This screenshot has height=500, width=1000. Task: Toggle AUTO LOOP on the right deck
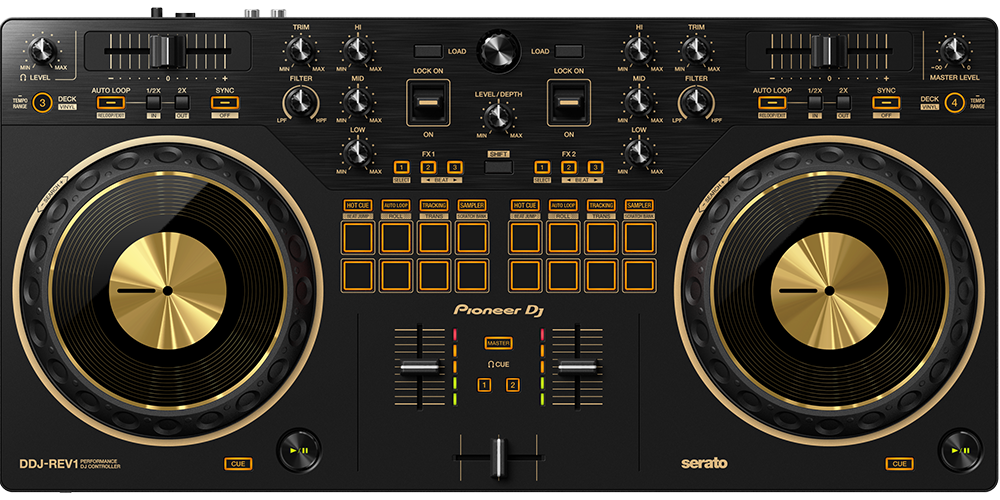(x=770, y=102)
